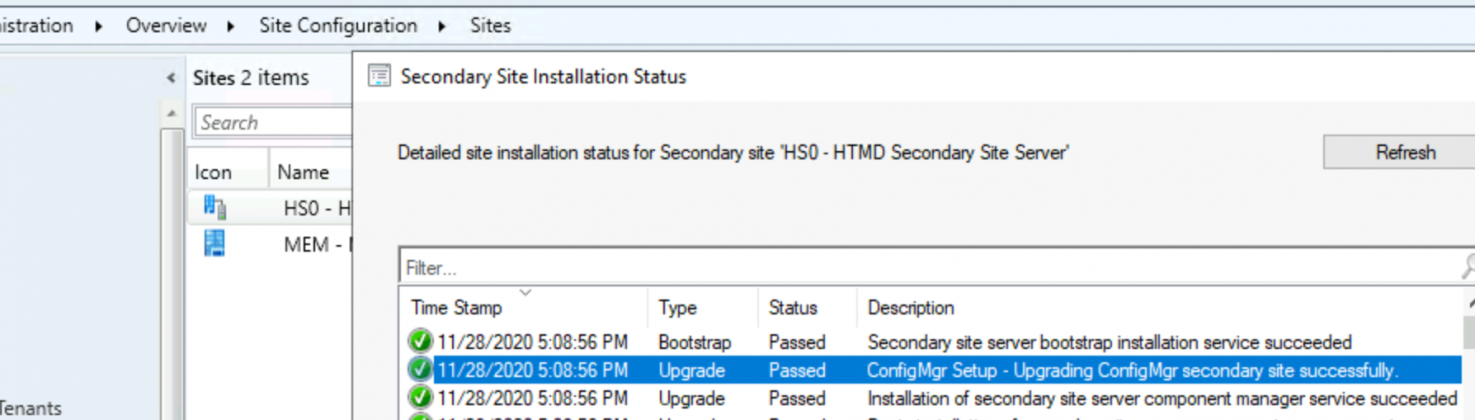Click the scroll up arrow in Sites list
This screenshot has height=420, width=1475.
[x=171, y=114]
